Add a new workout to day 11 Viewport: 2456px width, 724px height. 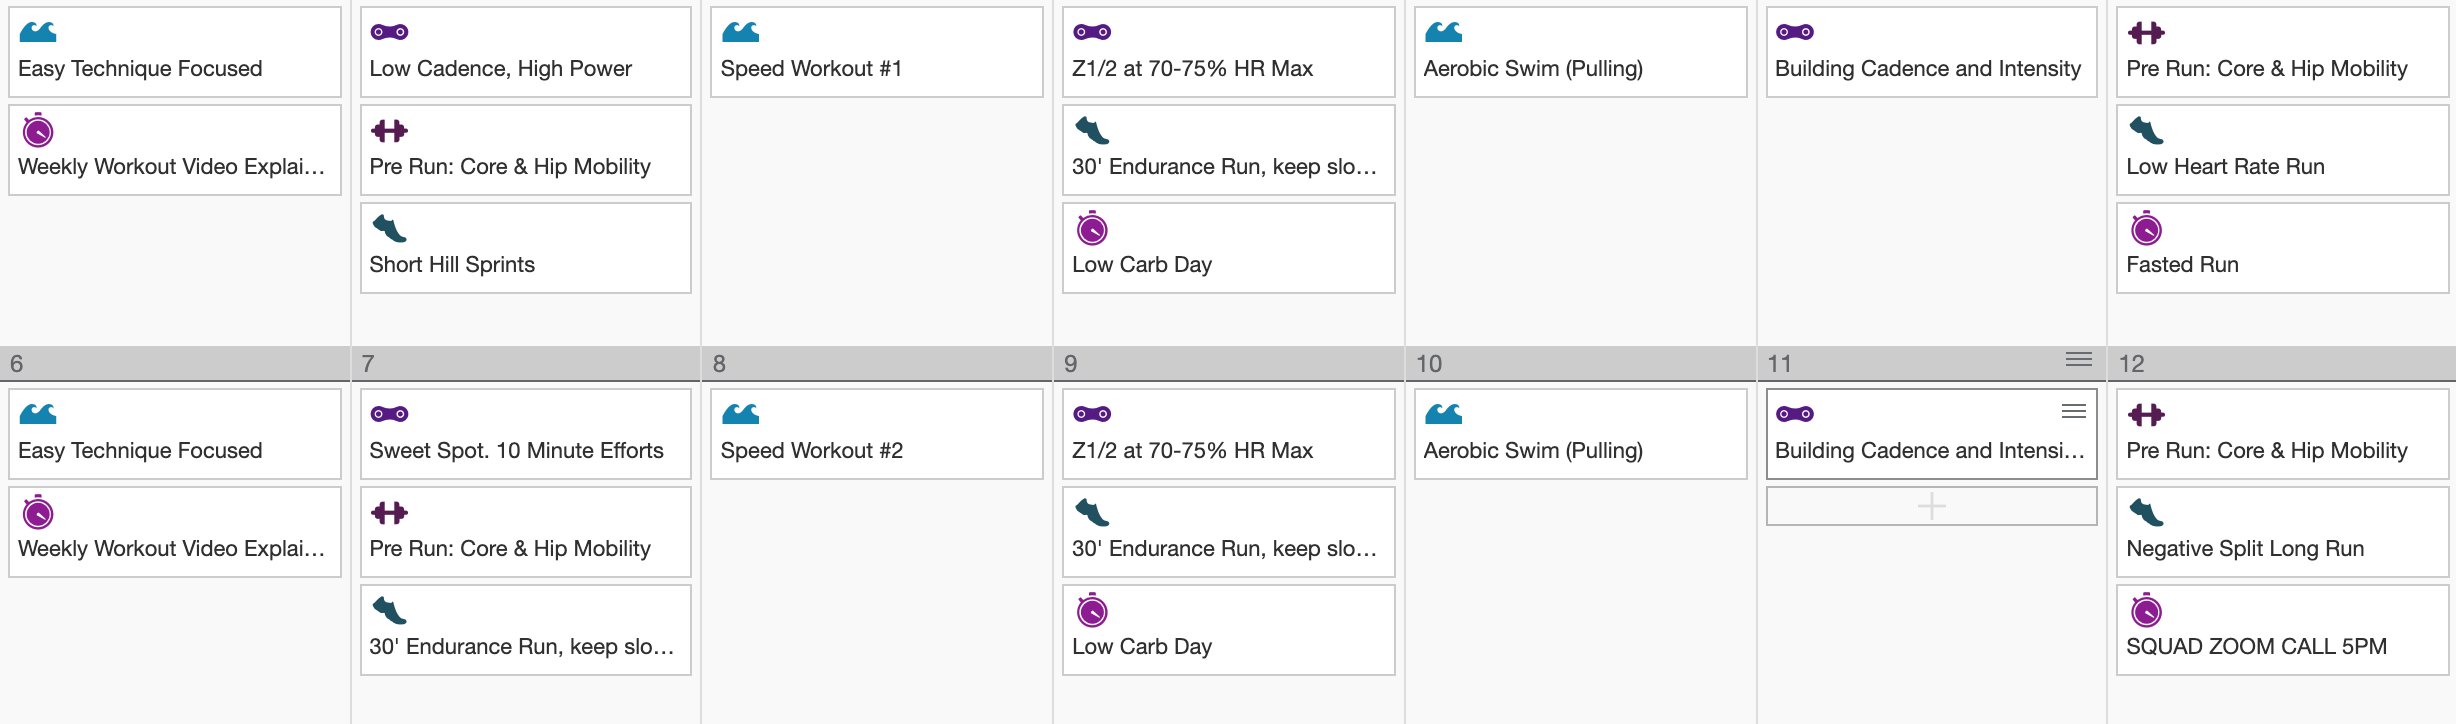[x=1931, y=506]
